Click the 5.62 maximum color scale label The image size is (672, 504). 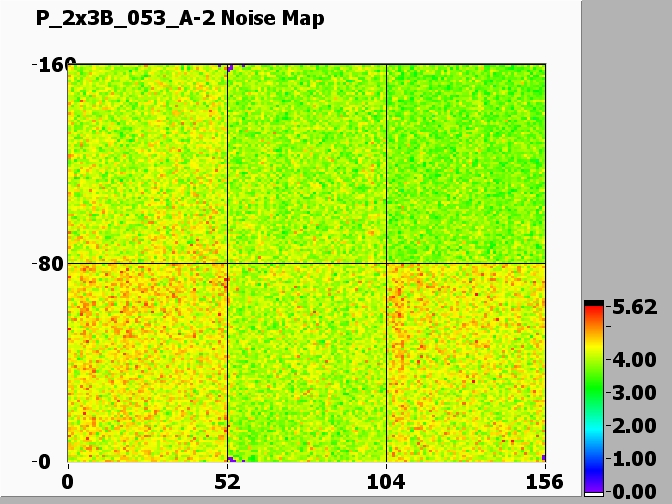pos(637,309)
